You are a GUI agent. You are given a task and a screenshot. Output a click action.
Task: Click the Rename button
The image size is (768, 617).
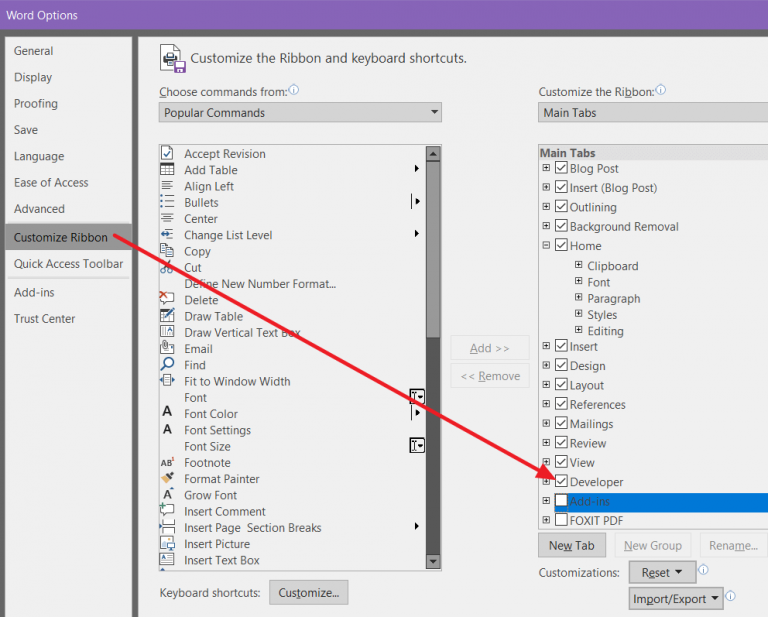pyautogui.click(x=733, y=546)
